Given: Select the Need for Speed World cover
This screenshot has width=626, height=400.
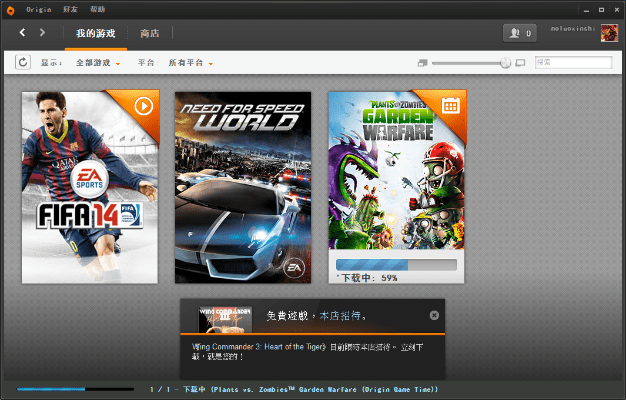Looking at the screenshot, I should coord(236,187).
